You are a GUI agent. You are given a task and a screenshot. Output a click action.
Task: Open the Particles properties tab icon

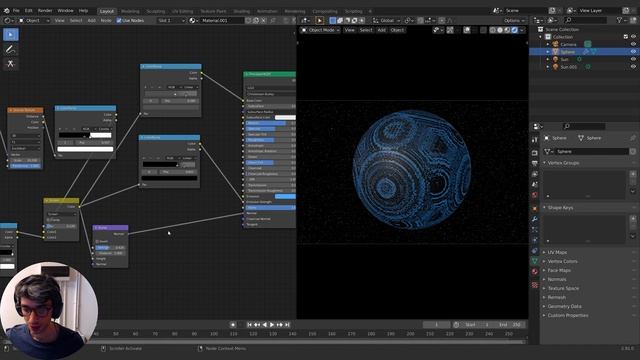535,229
